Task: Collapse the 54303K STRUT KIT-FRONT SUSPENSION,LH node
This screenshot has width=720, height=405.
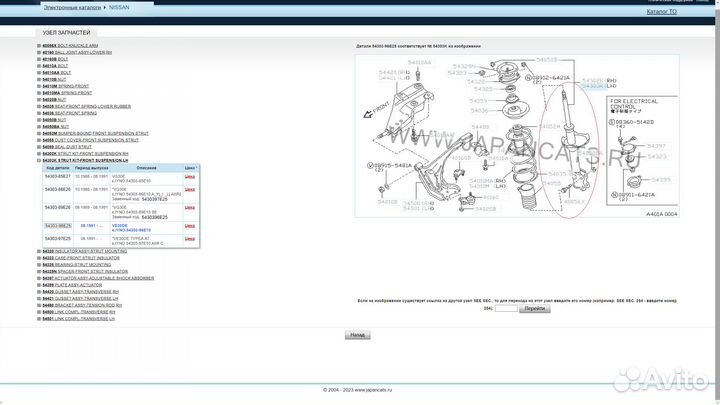Action: click(x=40, y=160)
